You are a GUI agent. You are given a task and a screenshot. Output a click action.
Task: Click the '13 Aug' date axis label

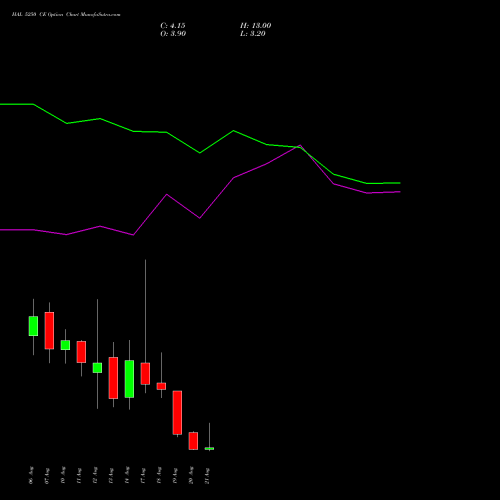(111, 475)
